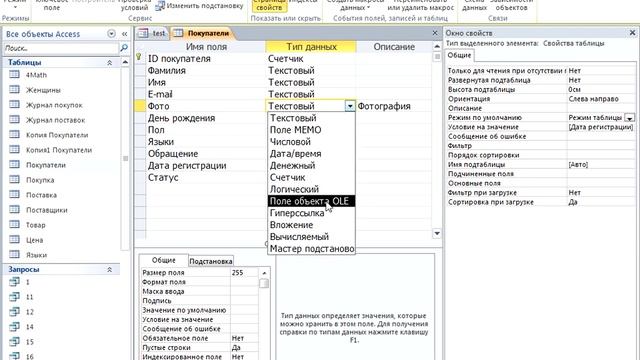The image size is (640, 360).
Task: Click the query 15 icon
Action: [x=14, y=342]
